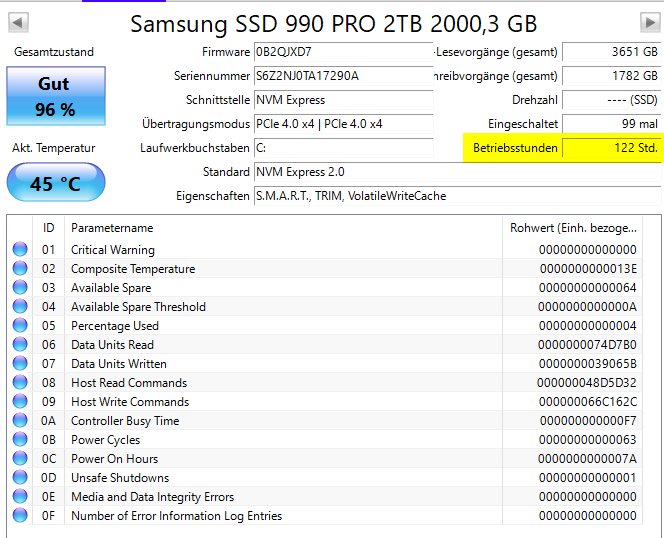Viewport: 664px width, 538px height.
Task: Go to previous disk with left arrow
Action: [x=18, y=22]
